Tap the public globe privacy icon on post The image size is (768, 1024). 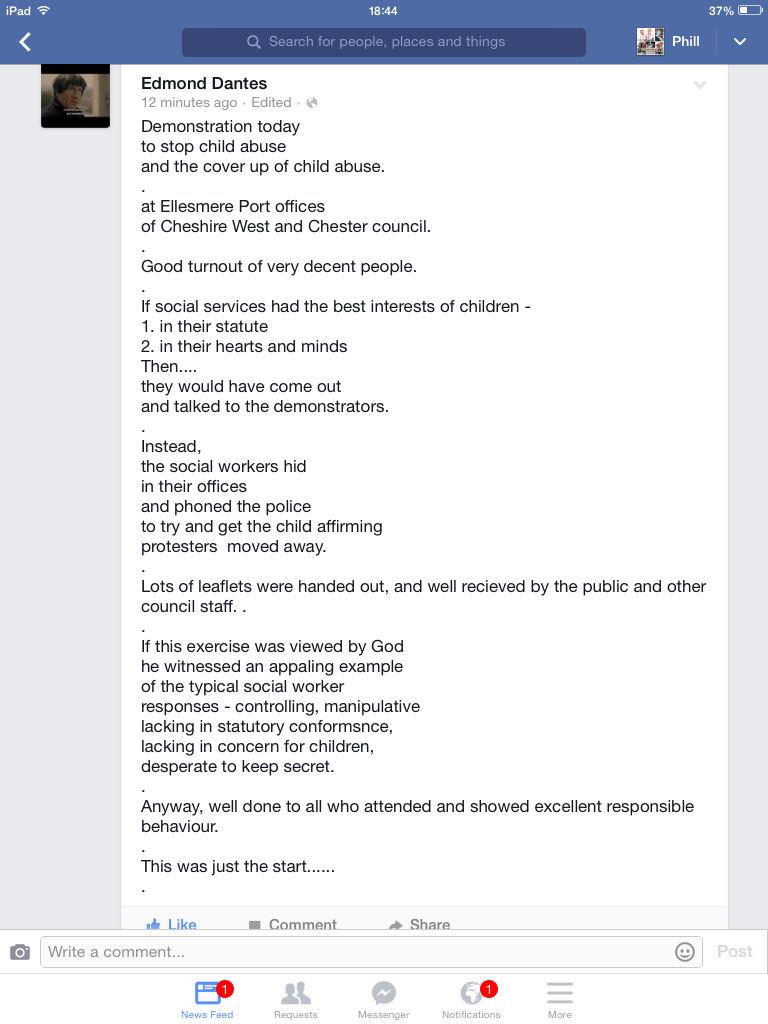(312, 103)
